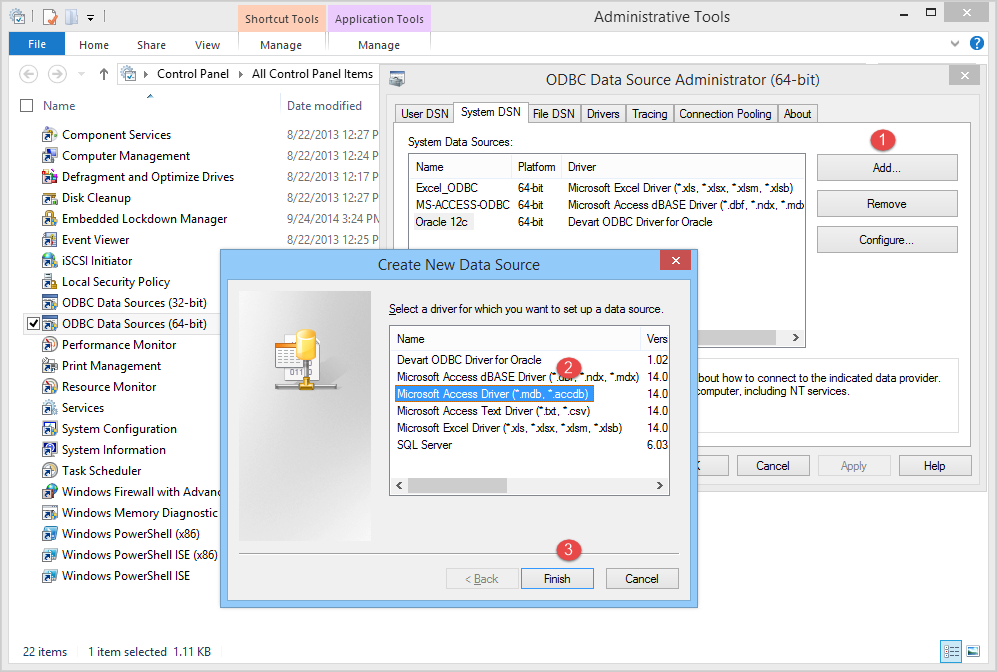Click Defragment and Optimize Drives icon
The image size is (997, 672).
pyautogui.click(x=50, y=177)
